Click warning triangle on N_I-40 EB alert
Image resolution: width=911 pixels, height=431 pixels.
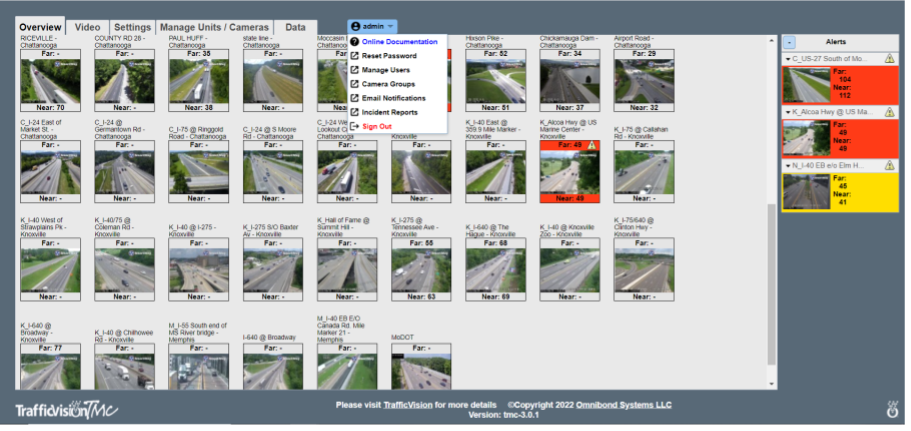tap(890, 166)
